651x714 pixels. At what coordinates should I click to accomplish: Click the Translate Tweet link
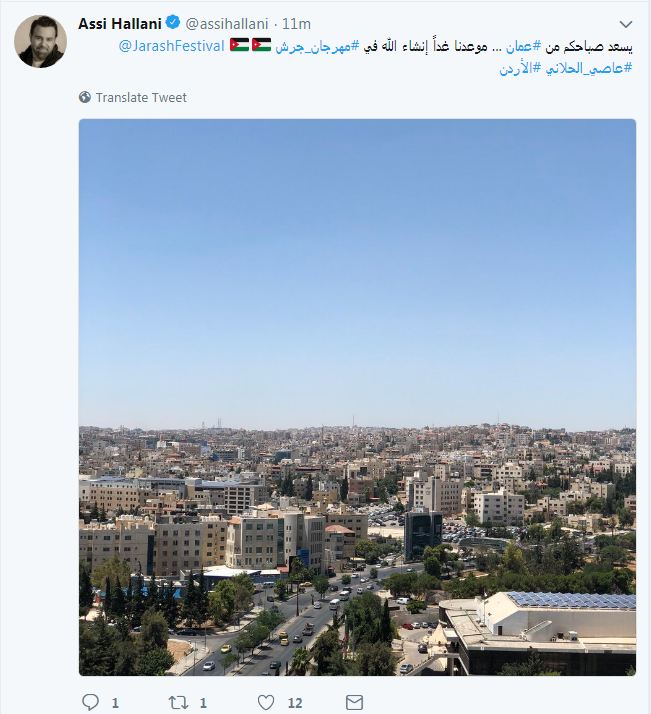pyautogui.click(x=141, y=97)
